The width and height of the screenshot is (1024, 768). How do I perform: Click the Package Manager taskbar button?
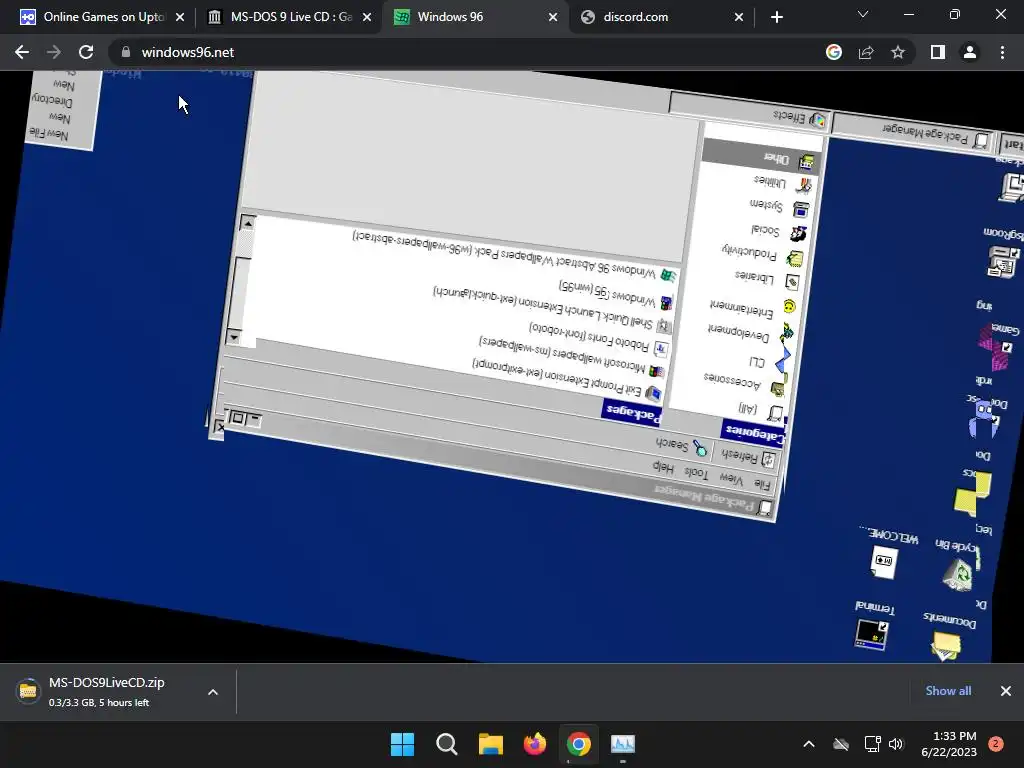tap(914, 133)
